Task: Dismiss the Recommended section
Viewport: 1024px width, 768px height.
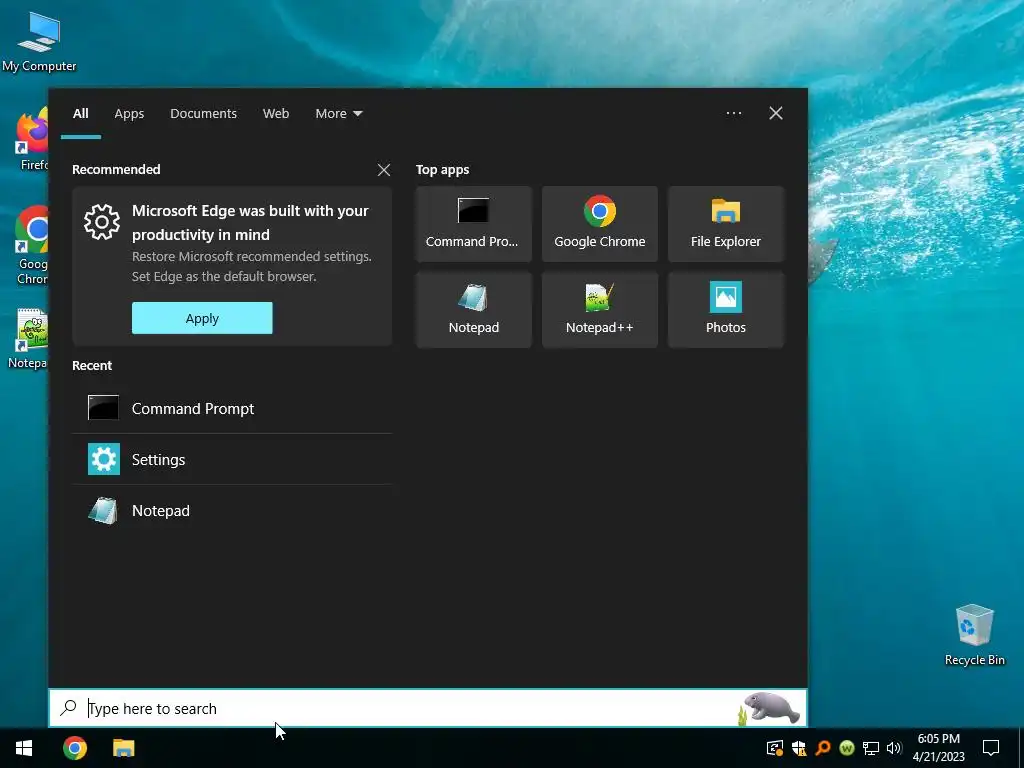Action: [384, 170]
